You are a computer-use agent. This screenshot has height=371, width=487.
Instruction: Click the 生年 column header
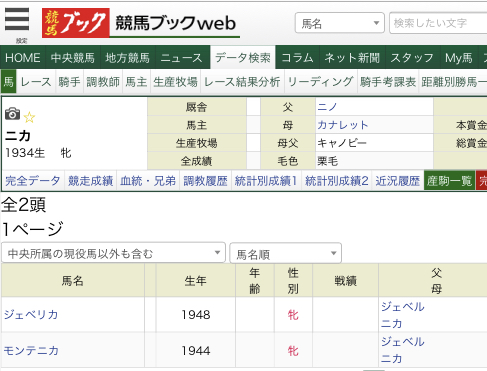195,280
